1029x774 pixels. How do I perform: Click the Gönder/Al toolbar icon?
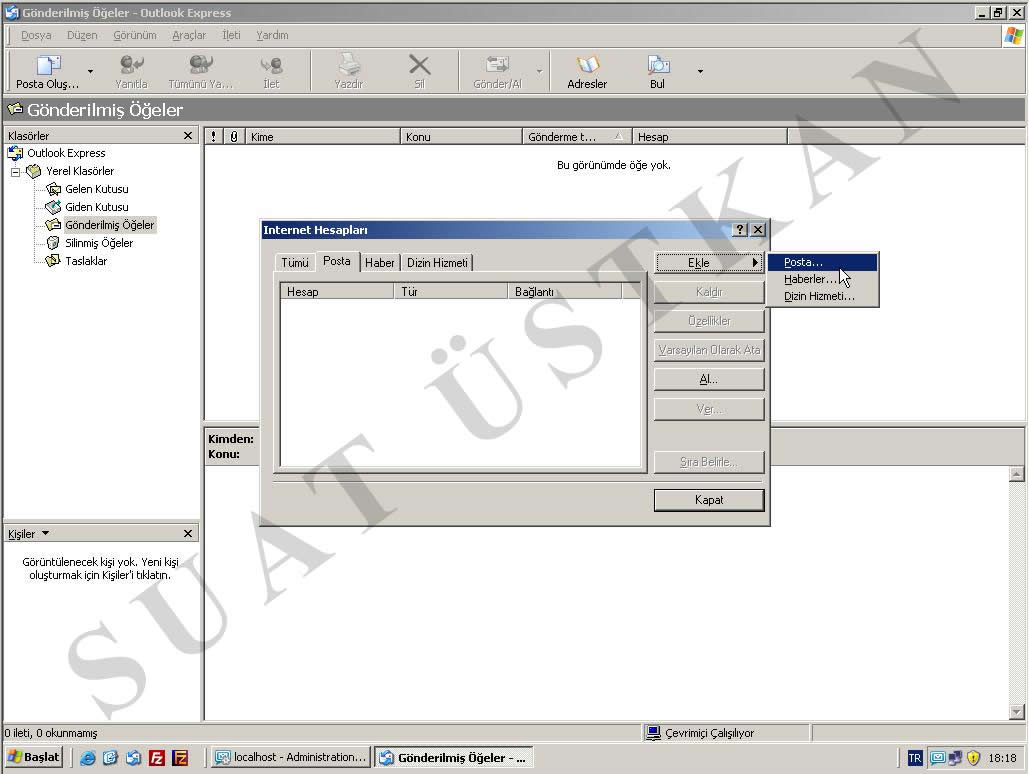pos(497,64)
